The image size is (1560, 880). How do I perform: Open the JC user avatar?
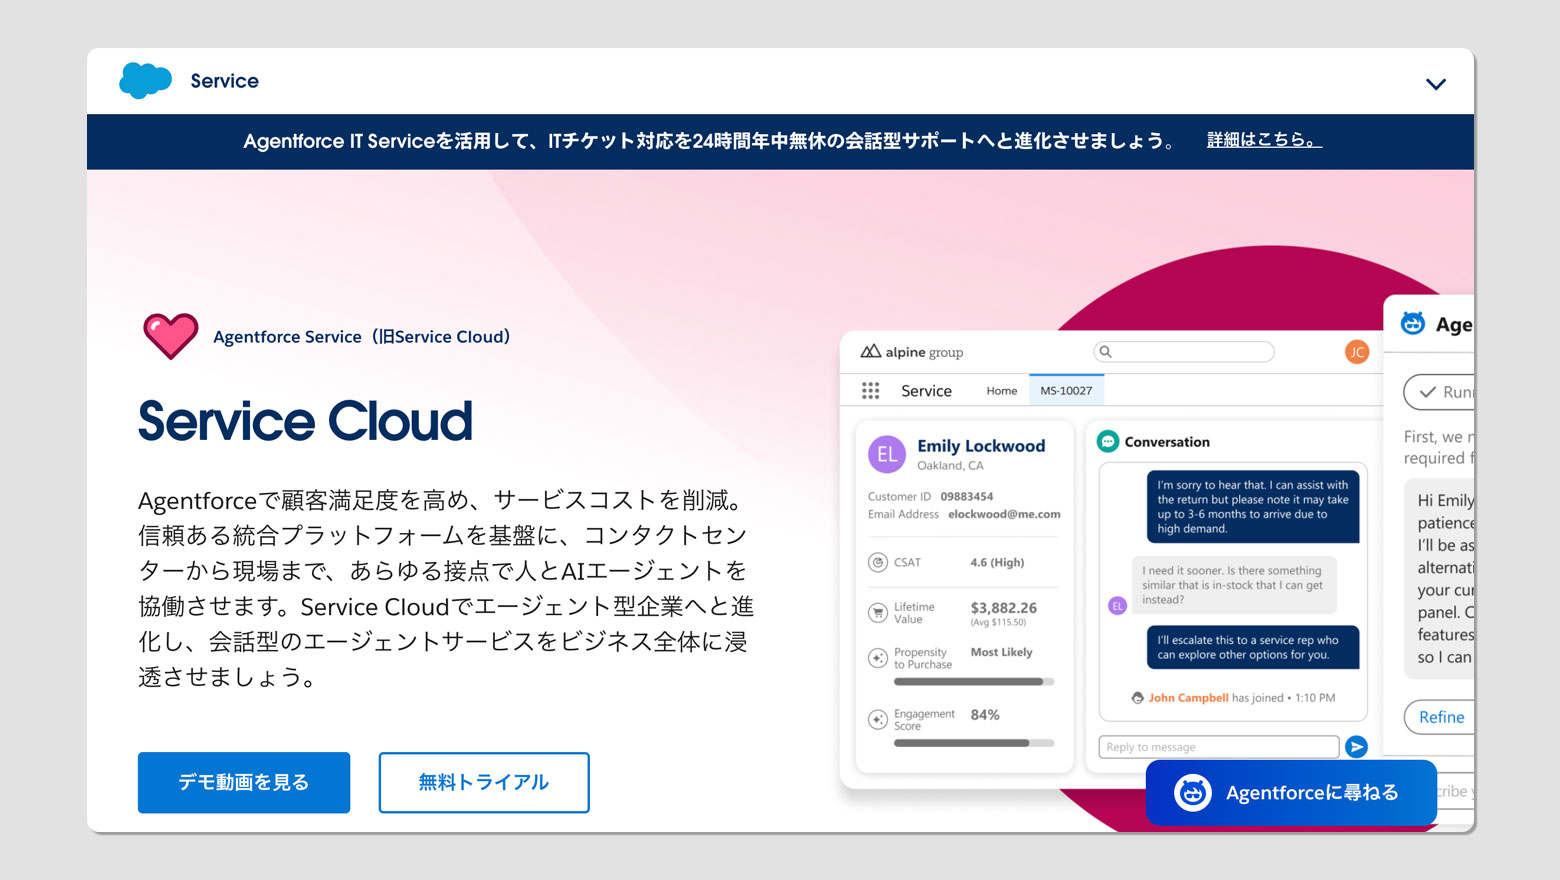click(x=1357, y=352)
